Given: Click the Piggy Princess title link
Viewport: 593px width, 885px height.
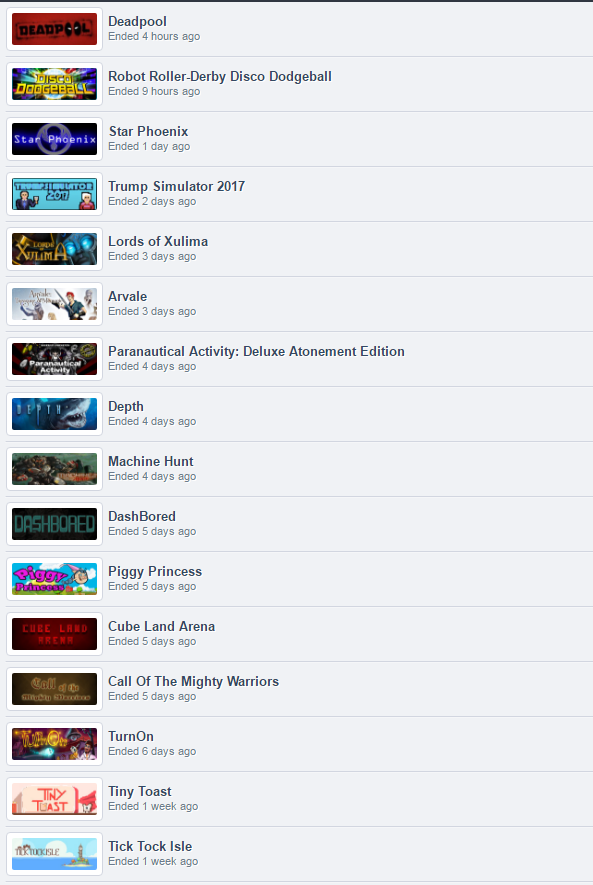Looking at the screenshot, I should pyautogui.click(x=155, y=572).
